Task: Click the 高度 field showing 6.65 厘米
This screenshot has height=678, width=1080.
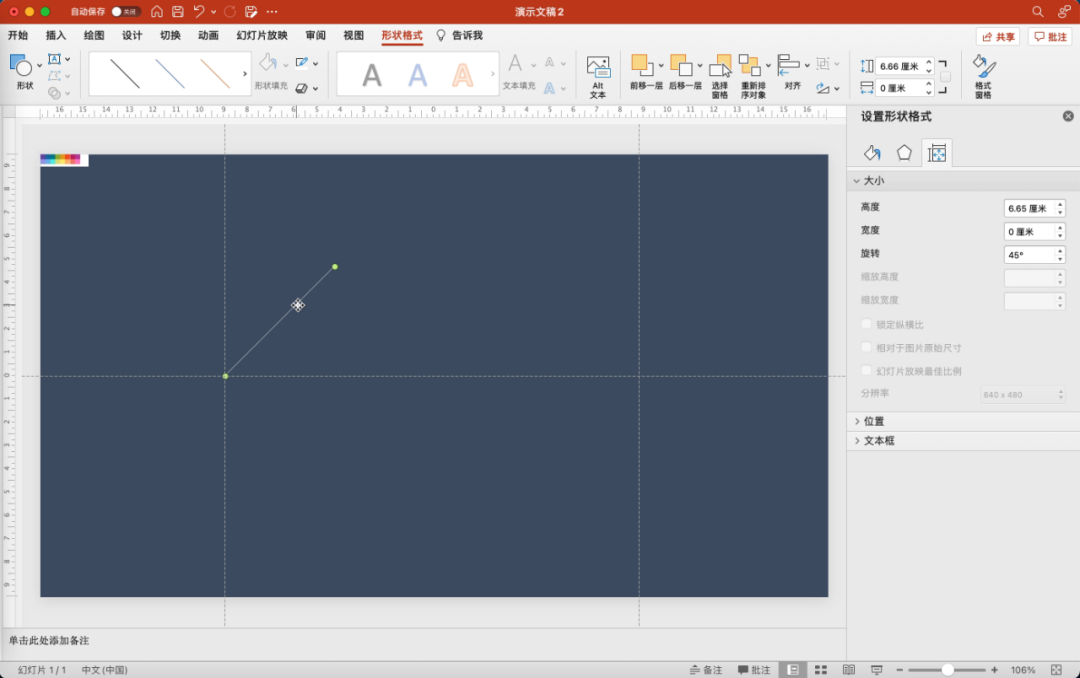Action: pyautogui.click(x=1028, y=208)
